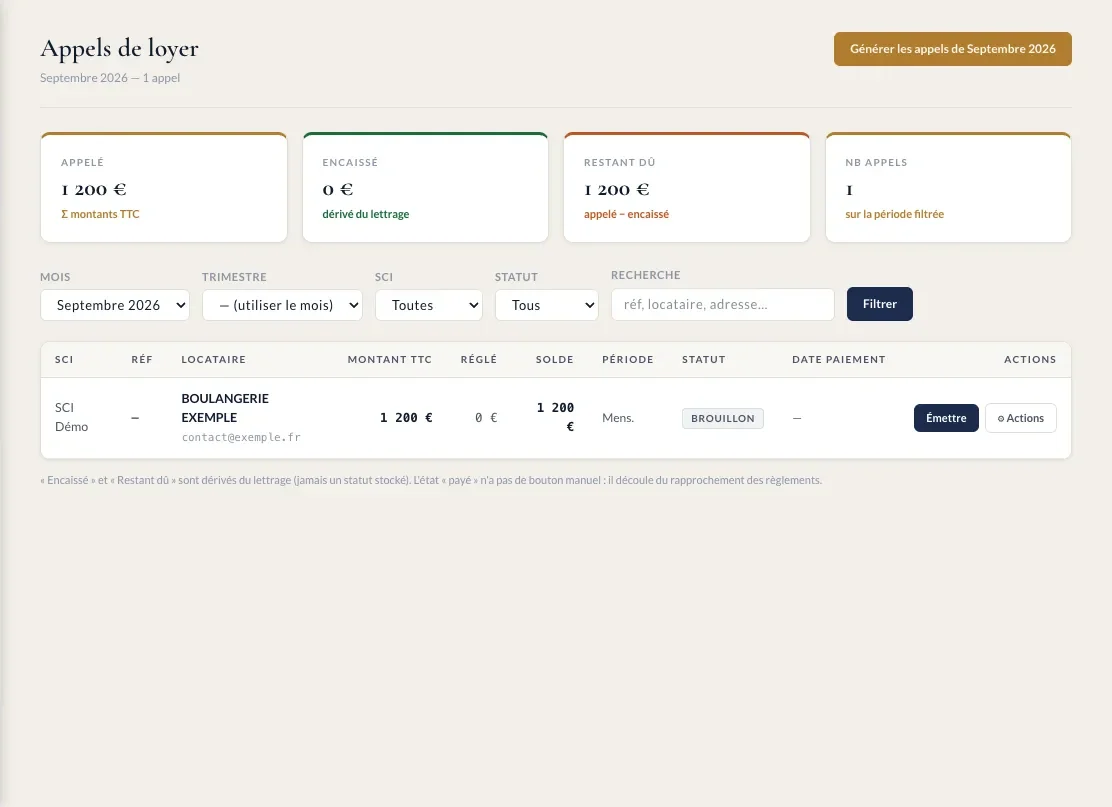The width and height of the screenshot is (1112, 807).
Task: Click the Nb appels summary card
Action: point(948,187)
